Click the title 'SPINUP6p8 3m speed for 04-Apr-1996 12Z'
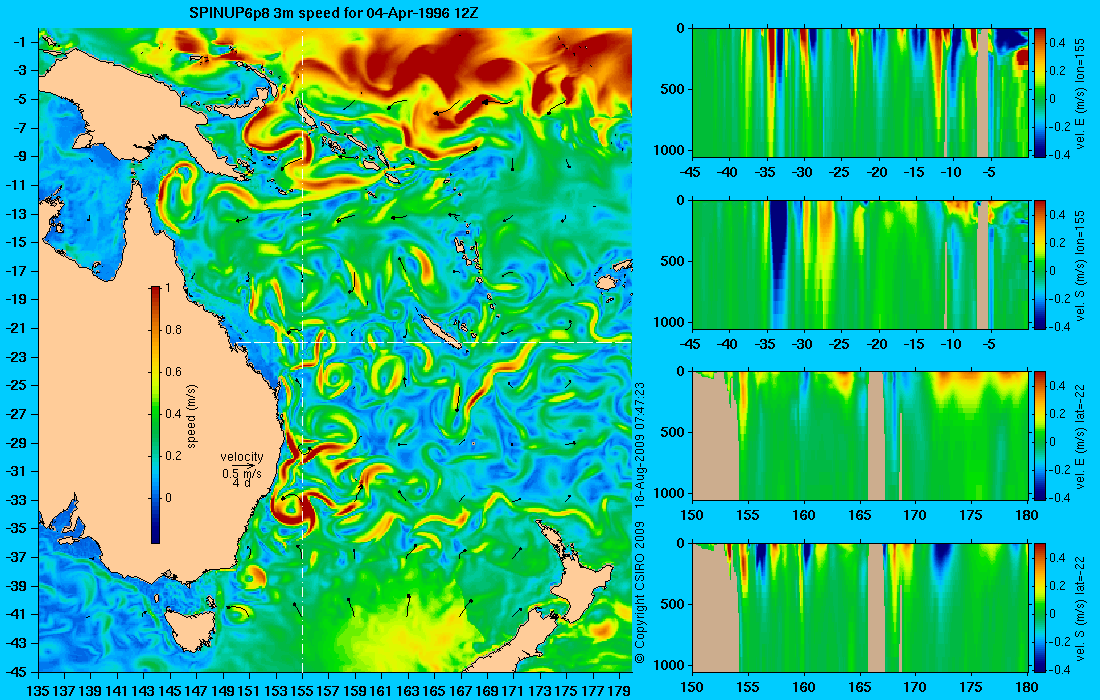1100x700 pixels. (x=334, y=13)
